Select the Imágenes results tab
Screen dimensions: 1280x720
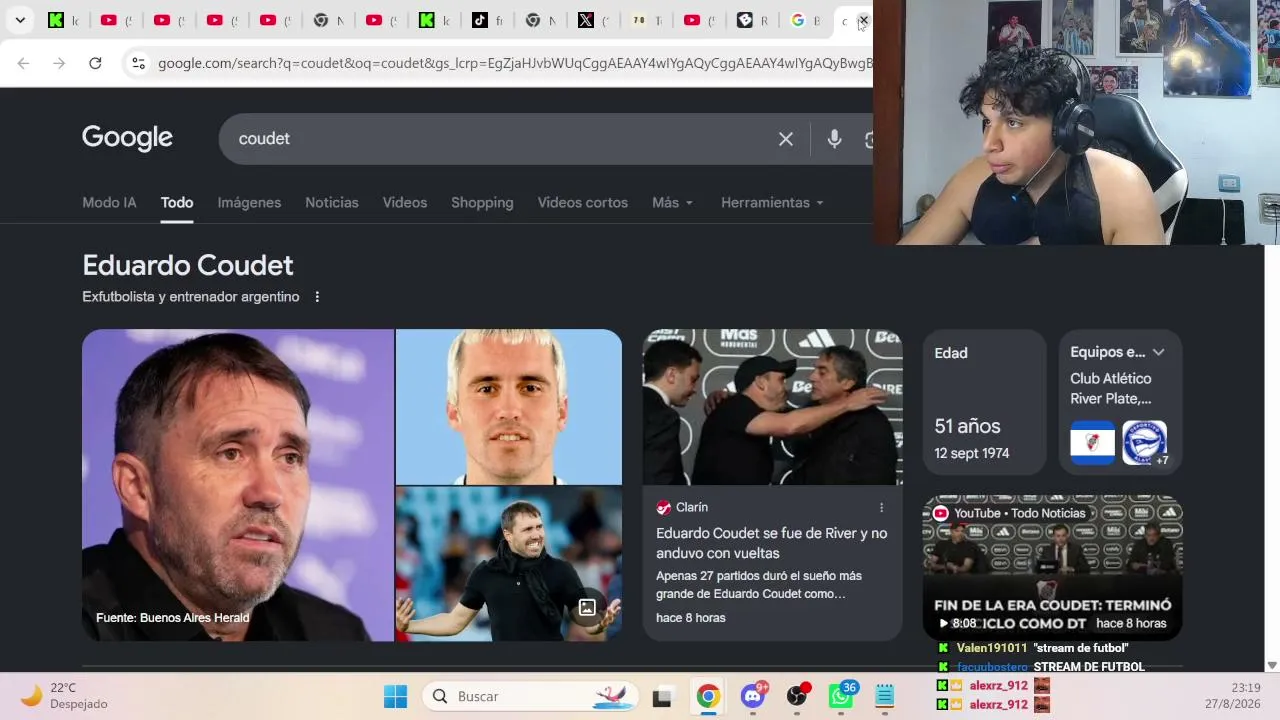(x=249, y=202)
